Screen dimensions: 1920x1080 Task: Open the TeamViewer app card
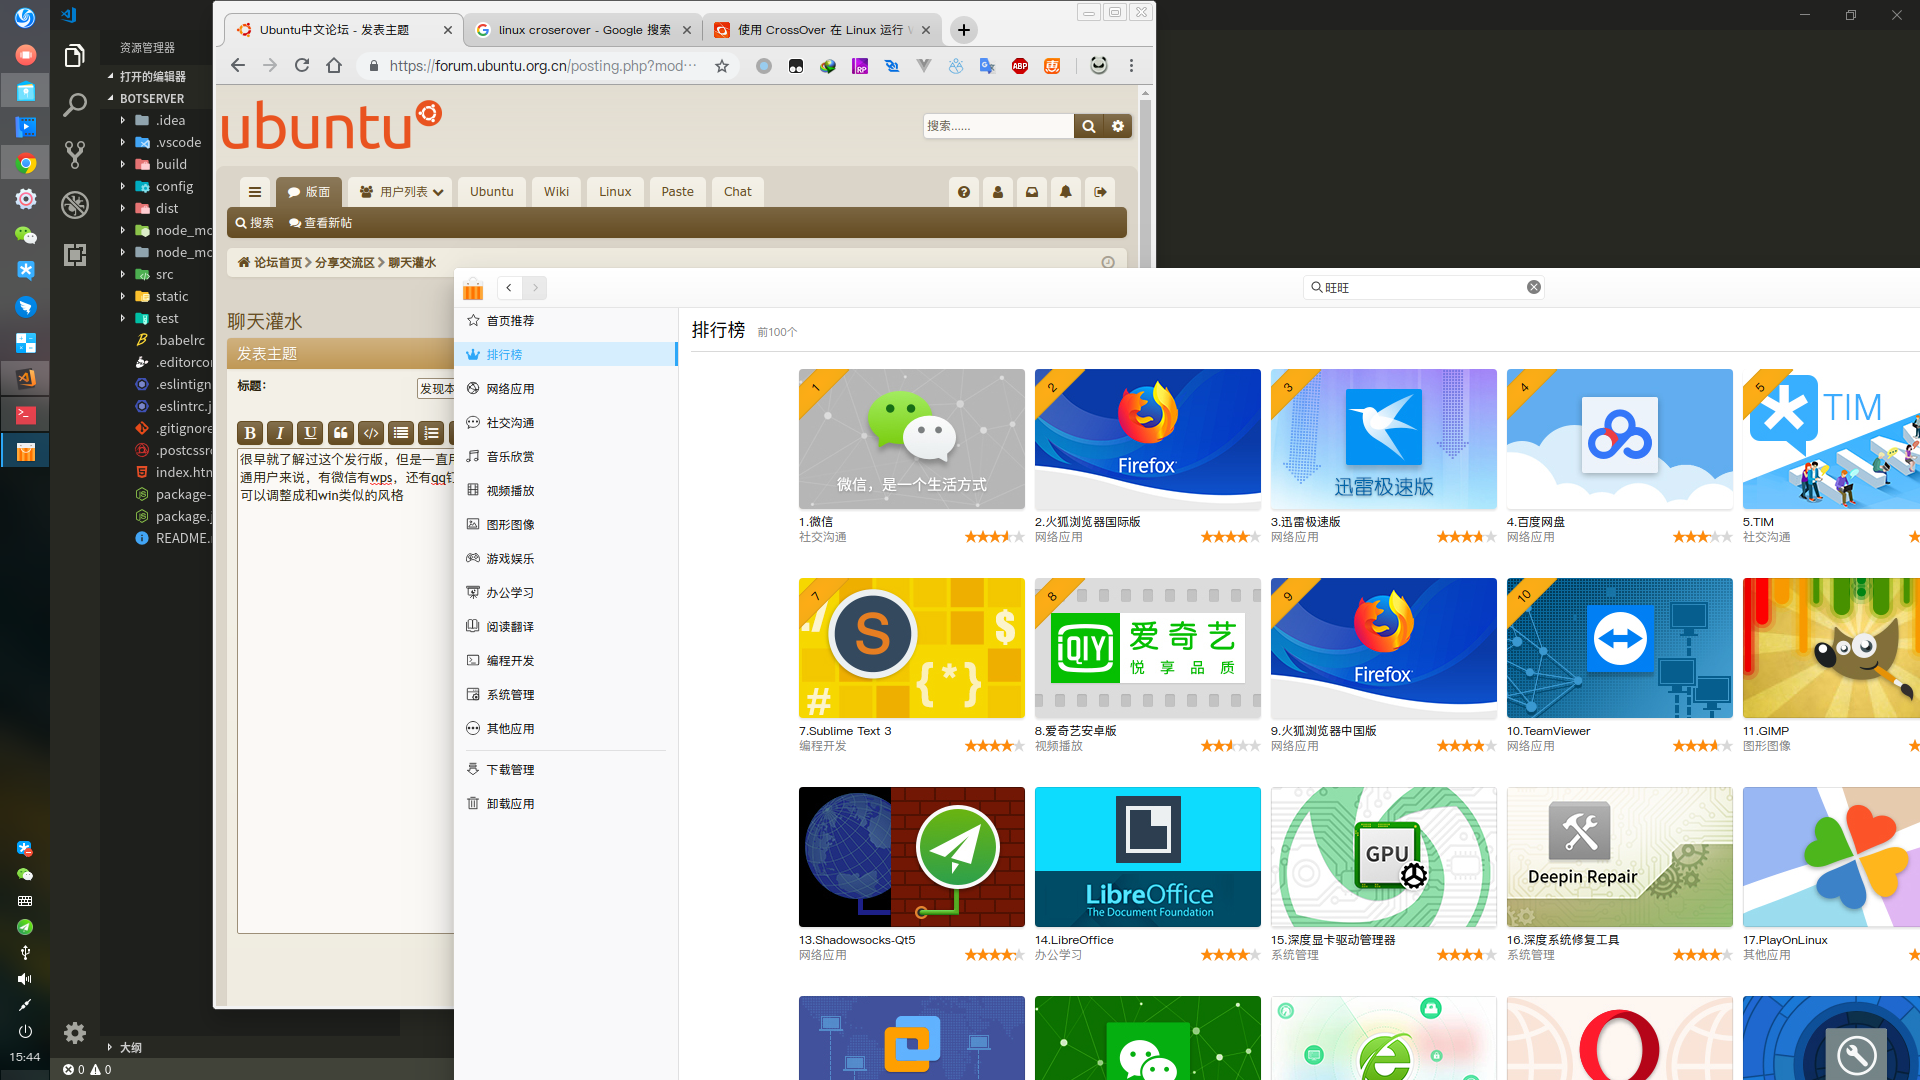click(x=1620, y=648)
